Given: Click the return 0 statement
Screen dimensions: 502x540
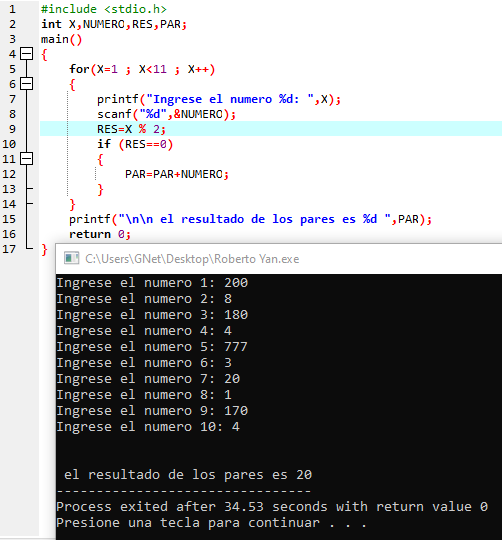Looking at the screenshot, I should (x=100, y=234).
